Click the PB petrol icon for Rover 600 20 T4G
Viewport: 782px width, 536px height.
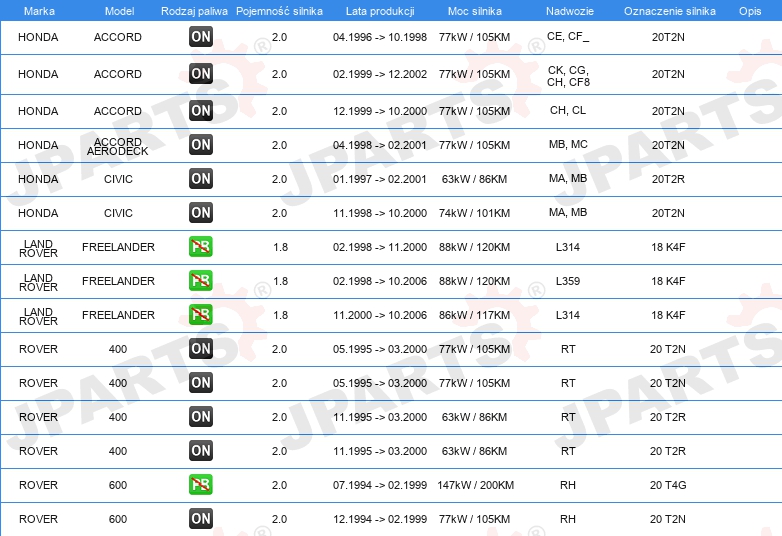(201, 484)
